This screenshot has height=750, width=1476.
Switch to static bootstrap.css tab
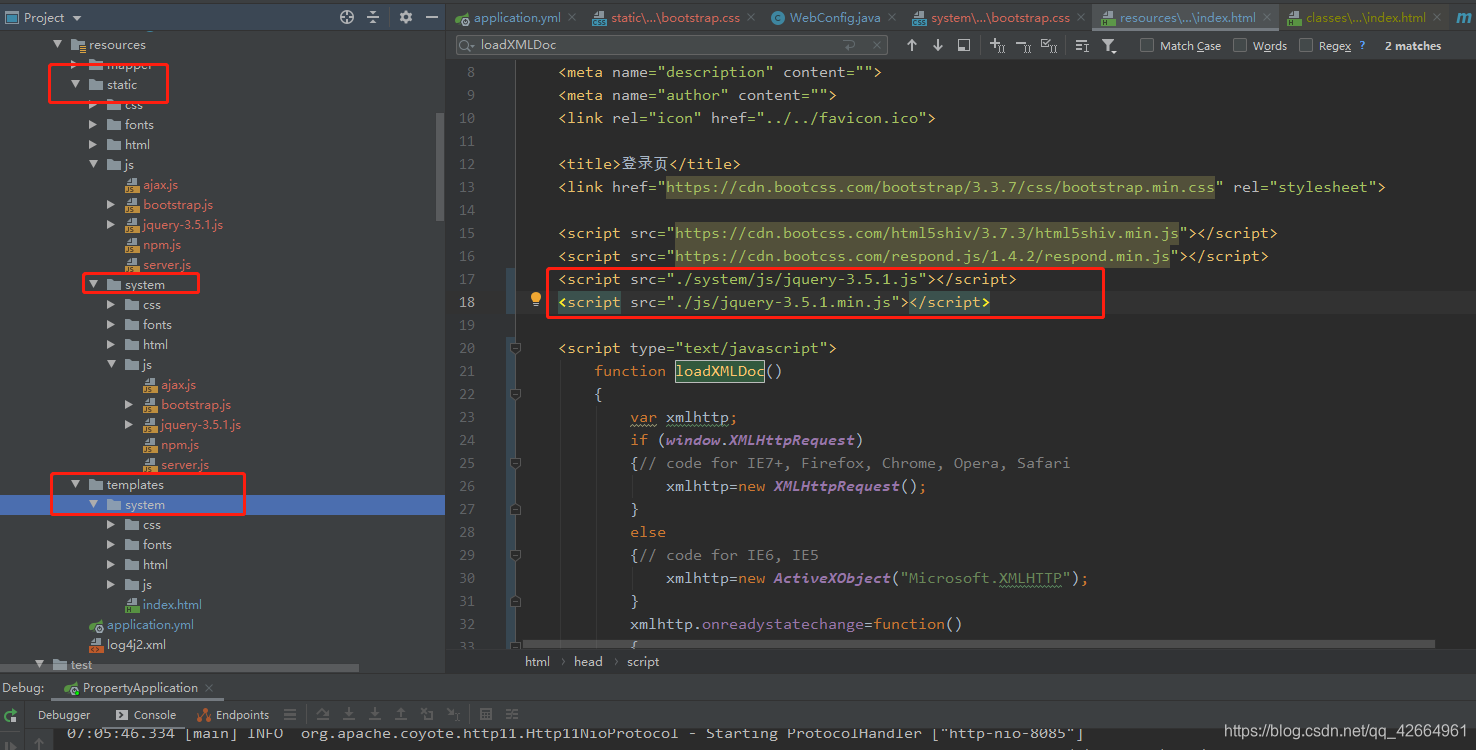click(x=675, y=18)
